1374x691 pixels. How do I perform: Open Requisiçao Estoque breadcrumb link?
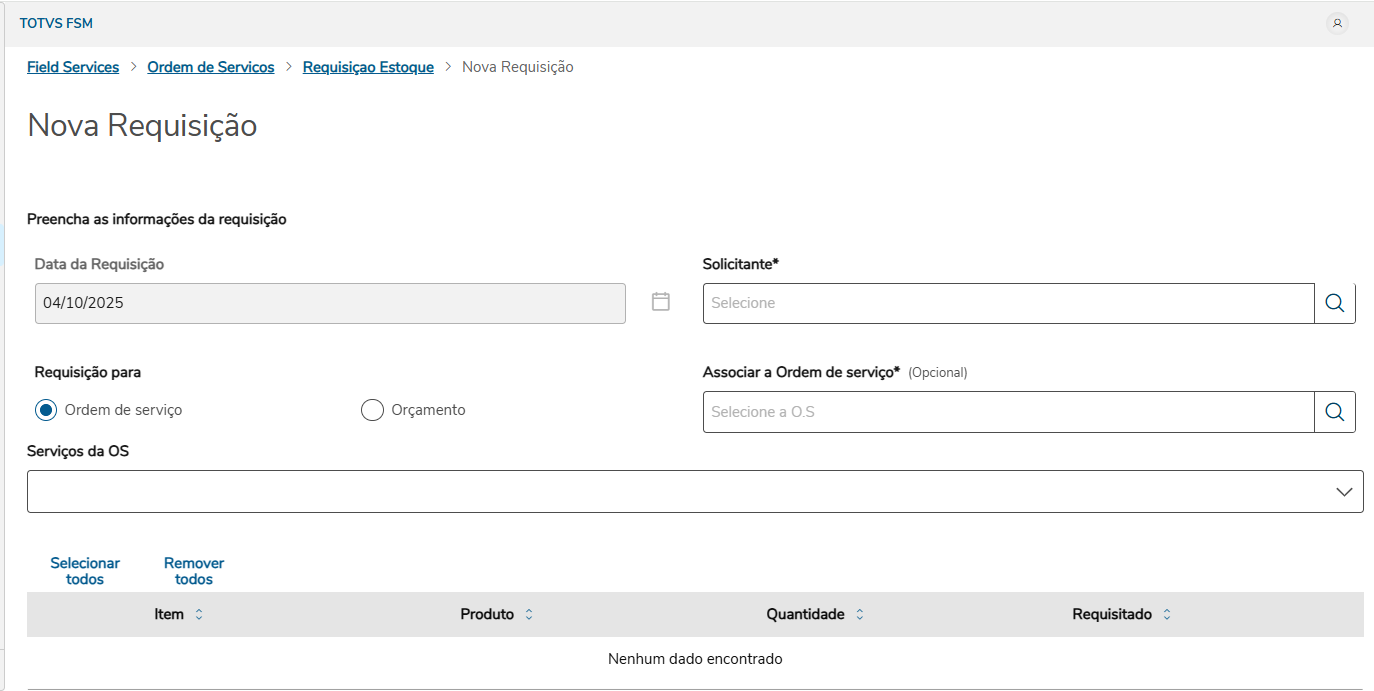coord(368,67)
